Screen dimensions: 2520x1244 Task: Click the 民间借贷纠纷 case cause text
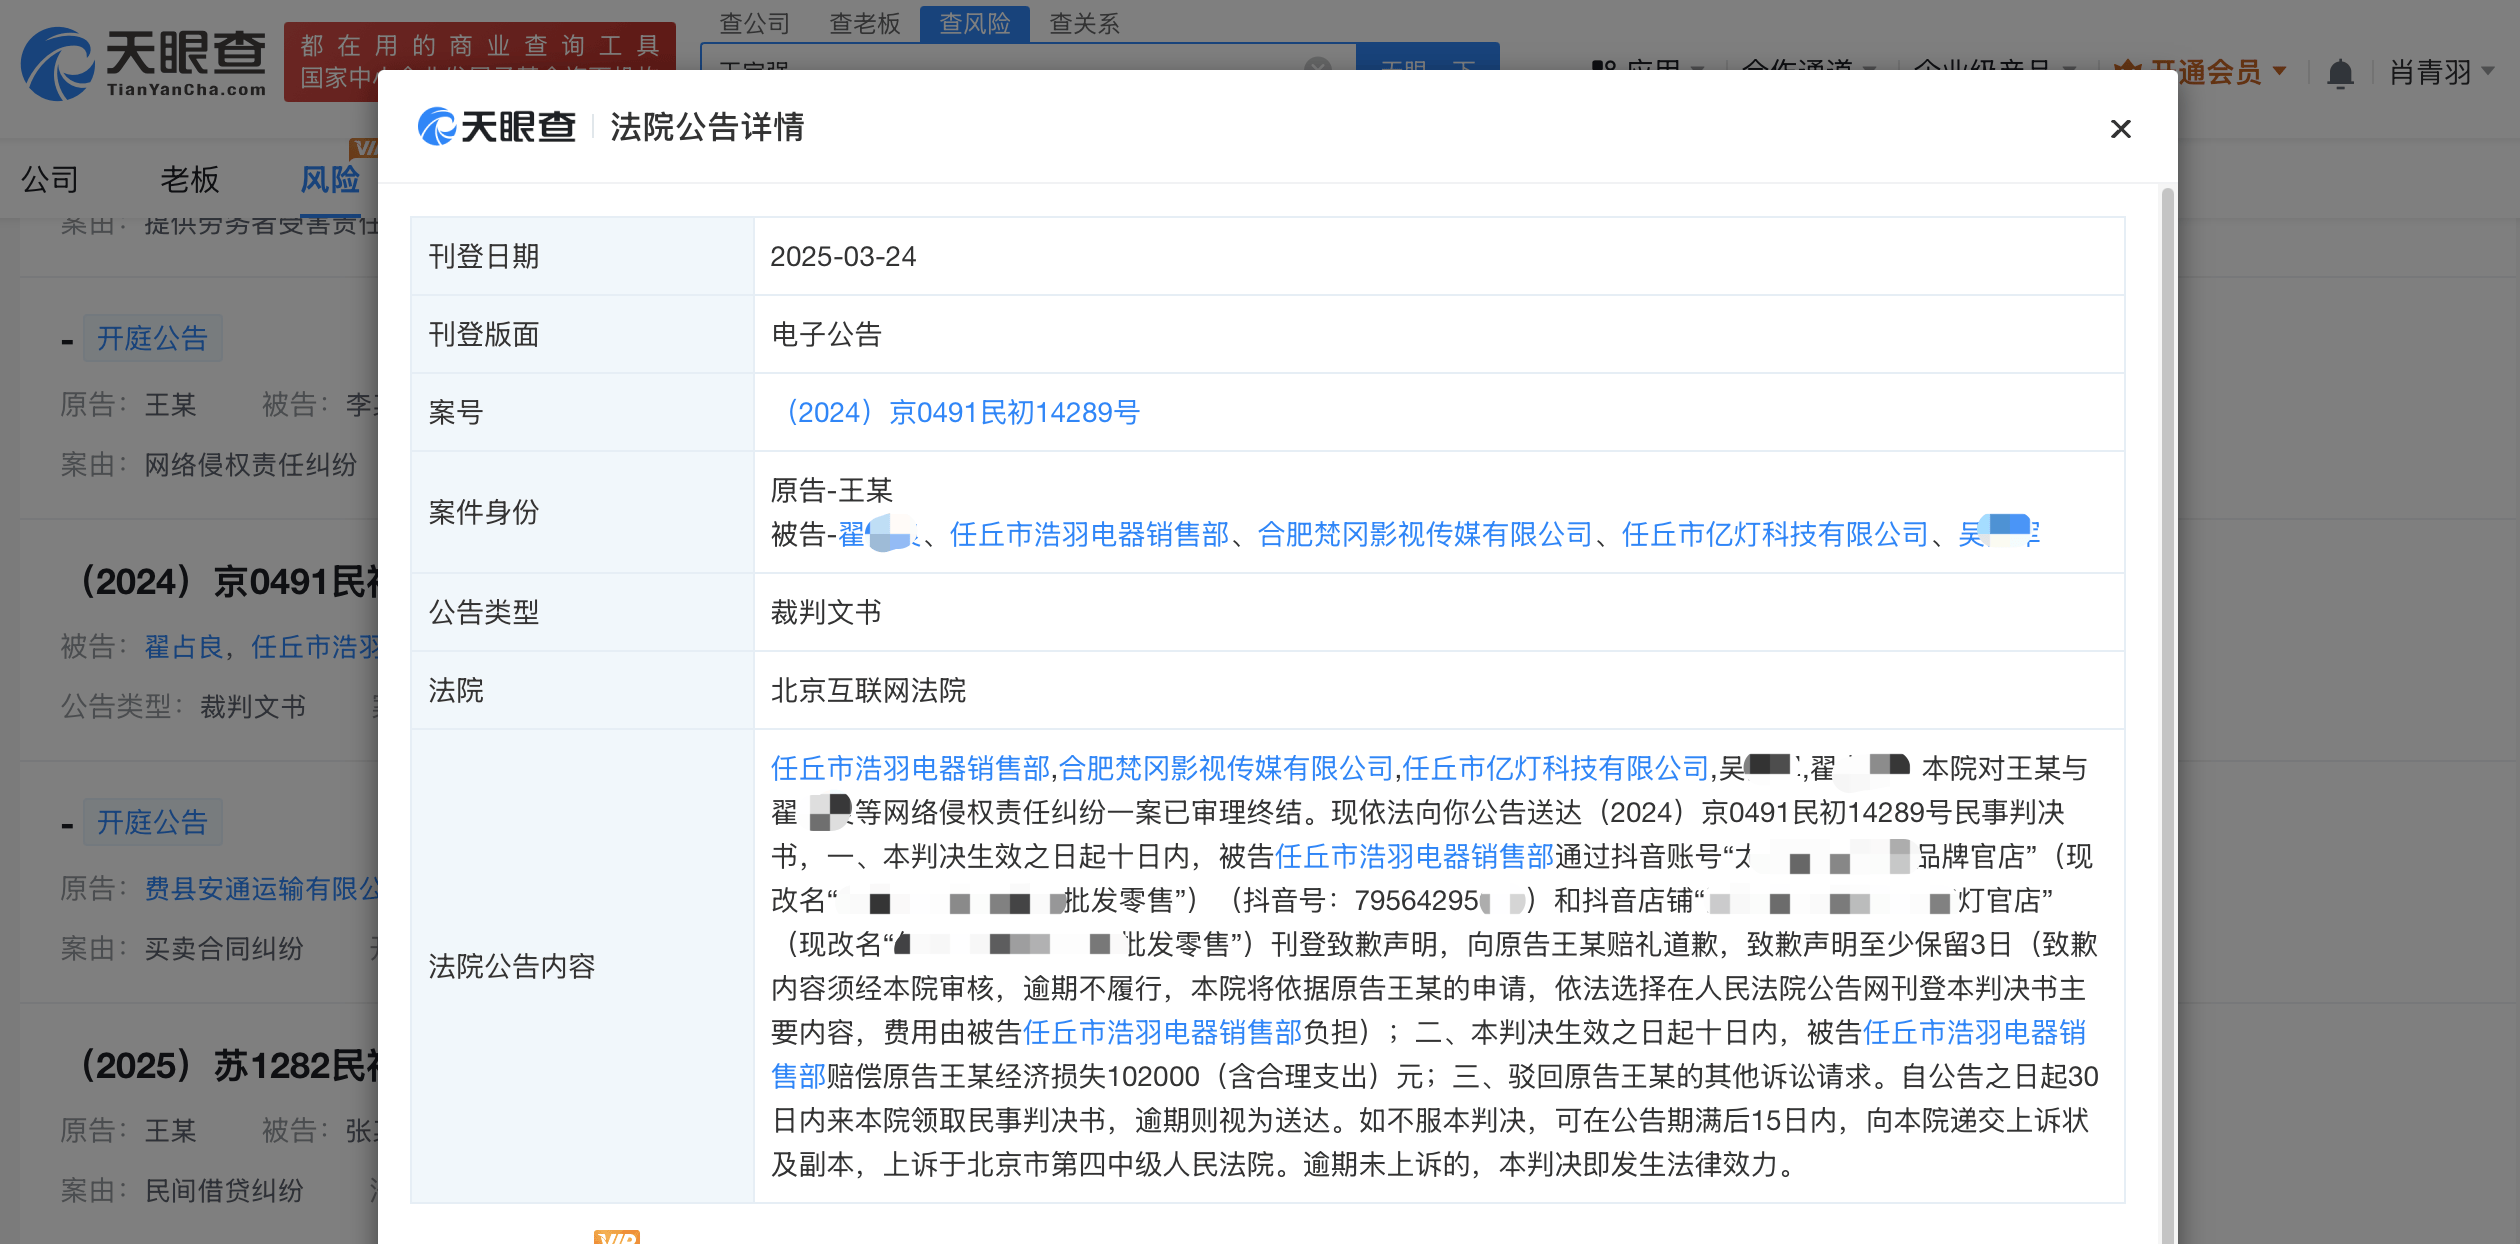coord(224,1190)
